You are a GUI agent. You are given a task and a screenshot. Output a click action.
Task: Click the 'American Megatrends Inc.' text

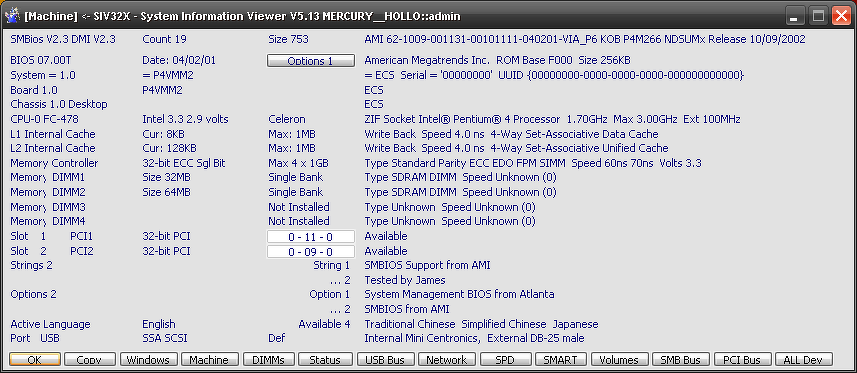pyautogui.click(x=427, y=60)
